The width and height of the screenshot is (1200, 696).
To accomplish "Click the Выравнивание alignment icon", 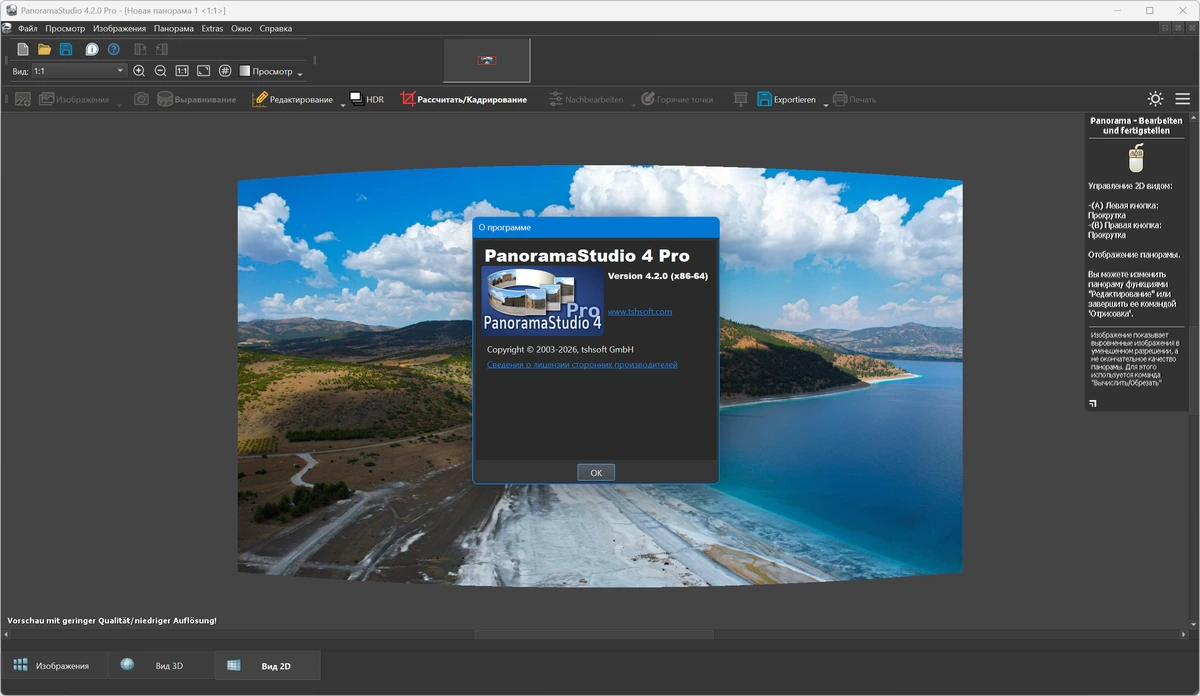I will [165, 99].
